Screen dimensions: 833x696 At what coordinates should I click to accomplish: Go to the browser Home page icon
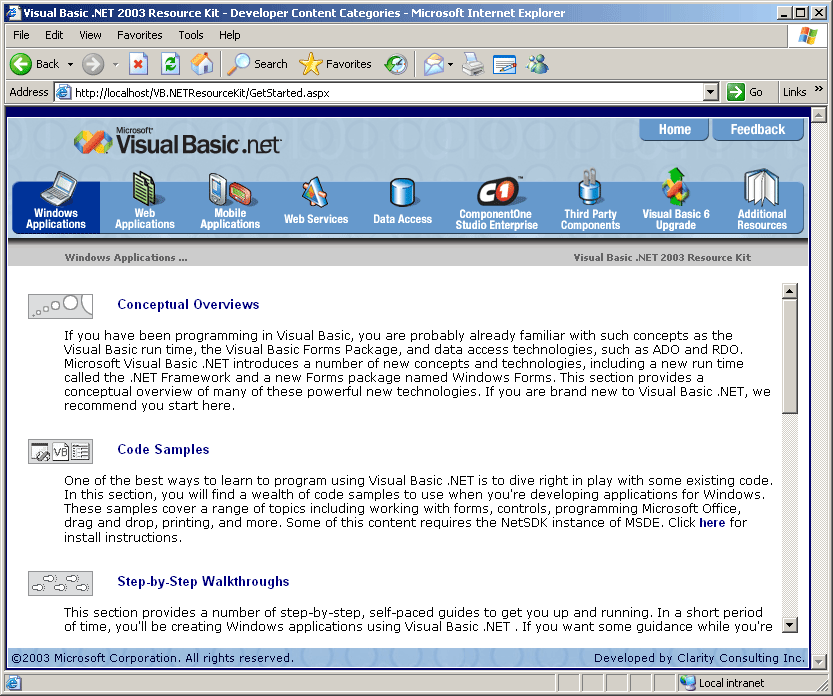pyautogui.click(x=202, y=64)
